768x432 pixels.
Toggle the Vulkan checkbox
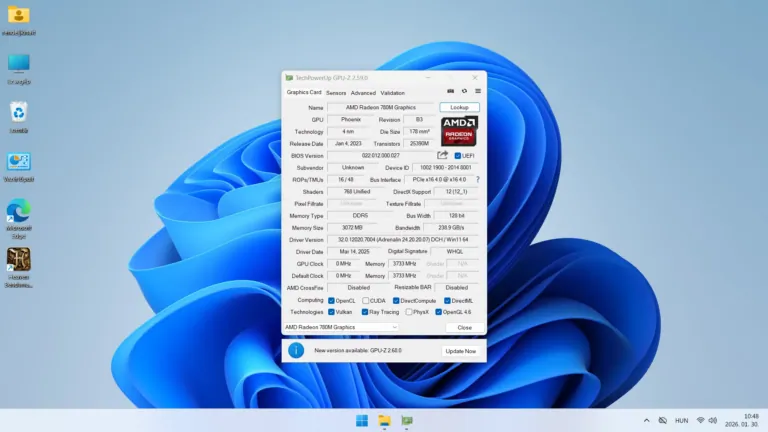pos(331,312)
